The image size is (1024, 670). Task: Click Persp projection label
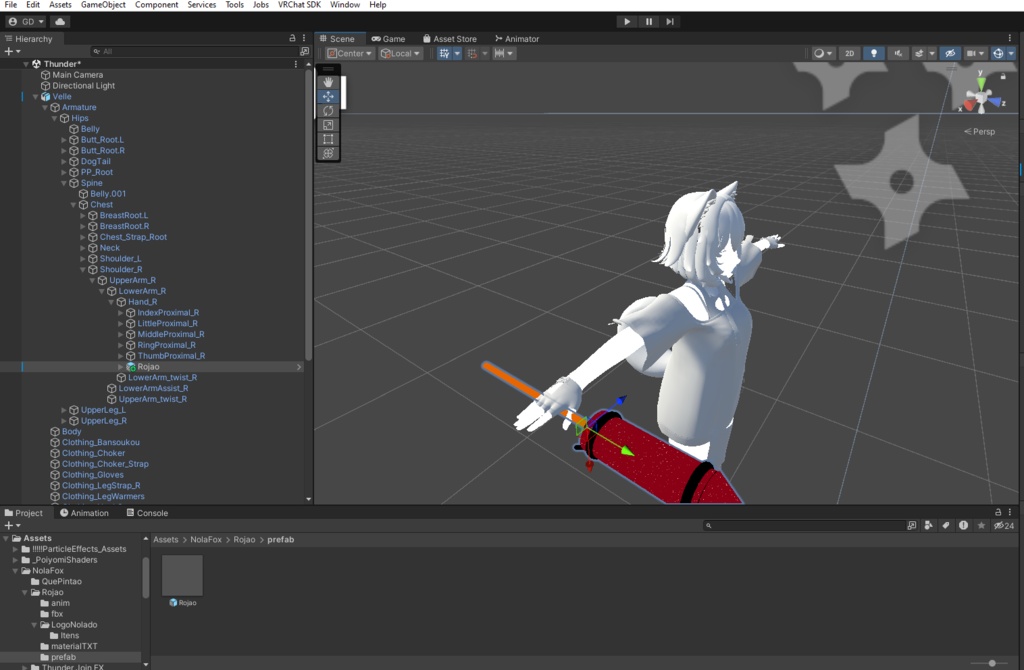(980, 131)
